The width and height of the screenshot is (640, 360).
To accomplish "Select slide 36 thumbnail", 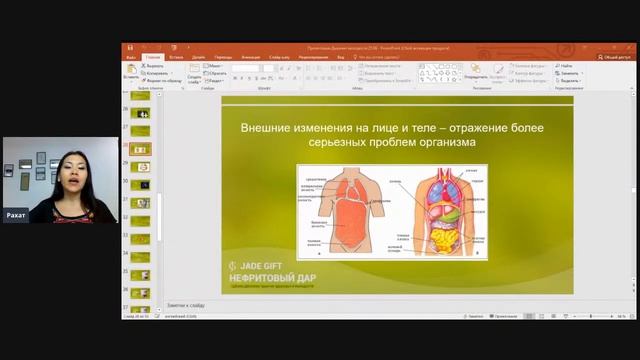I will point(140,293).
